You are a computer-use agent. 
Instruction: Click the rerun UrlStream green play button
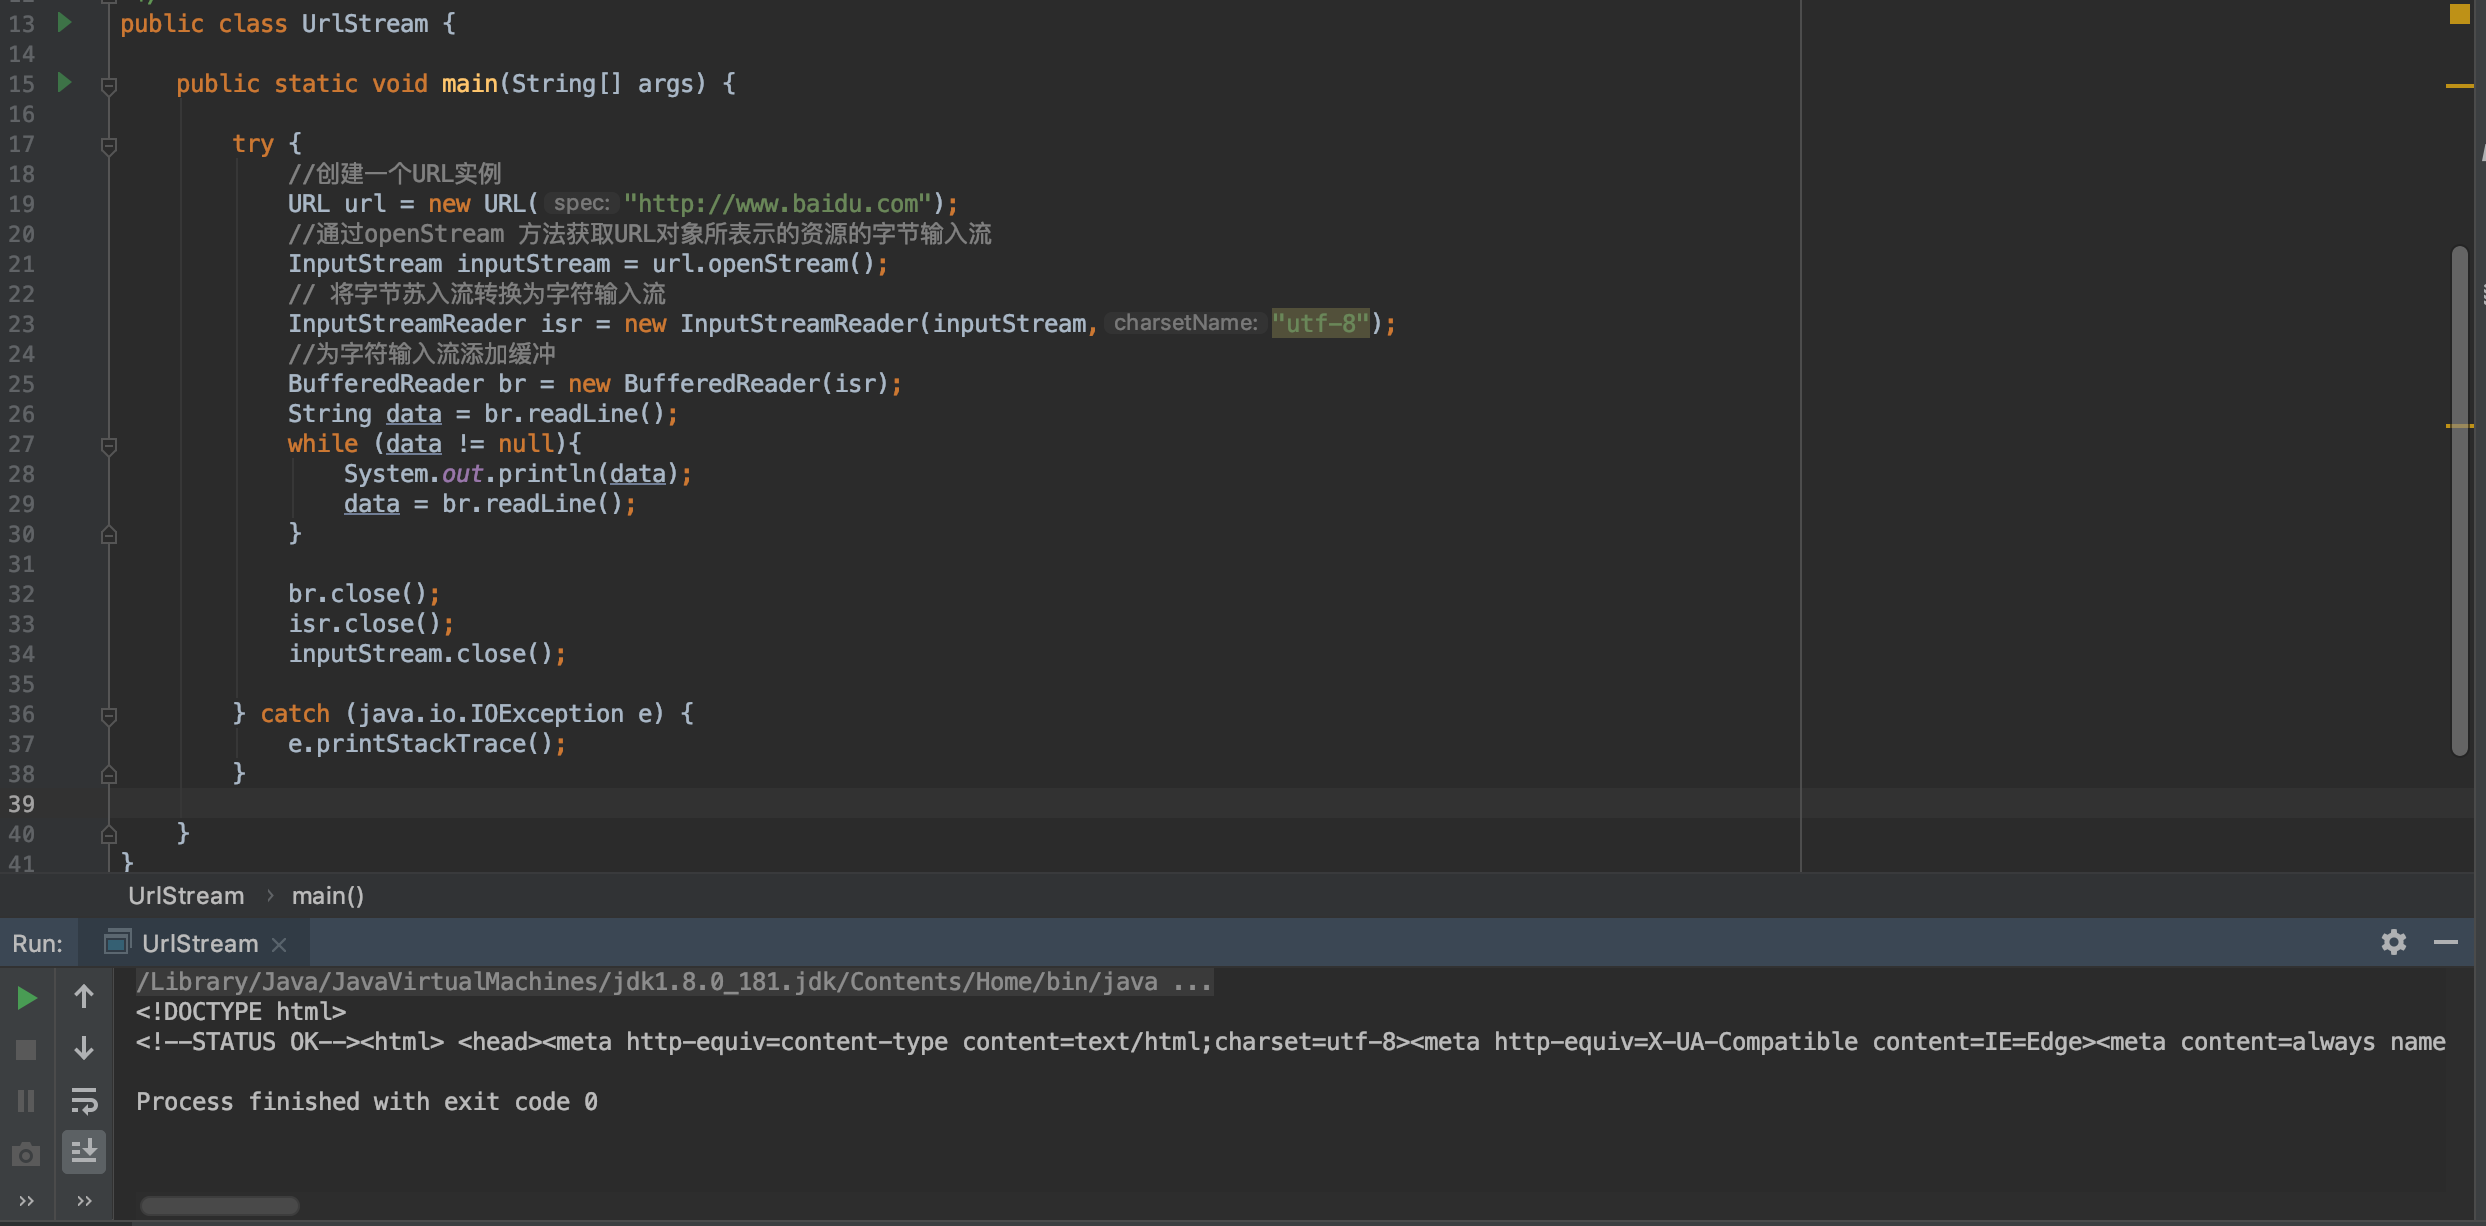[x=27, y=998]
